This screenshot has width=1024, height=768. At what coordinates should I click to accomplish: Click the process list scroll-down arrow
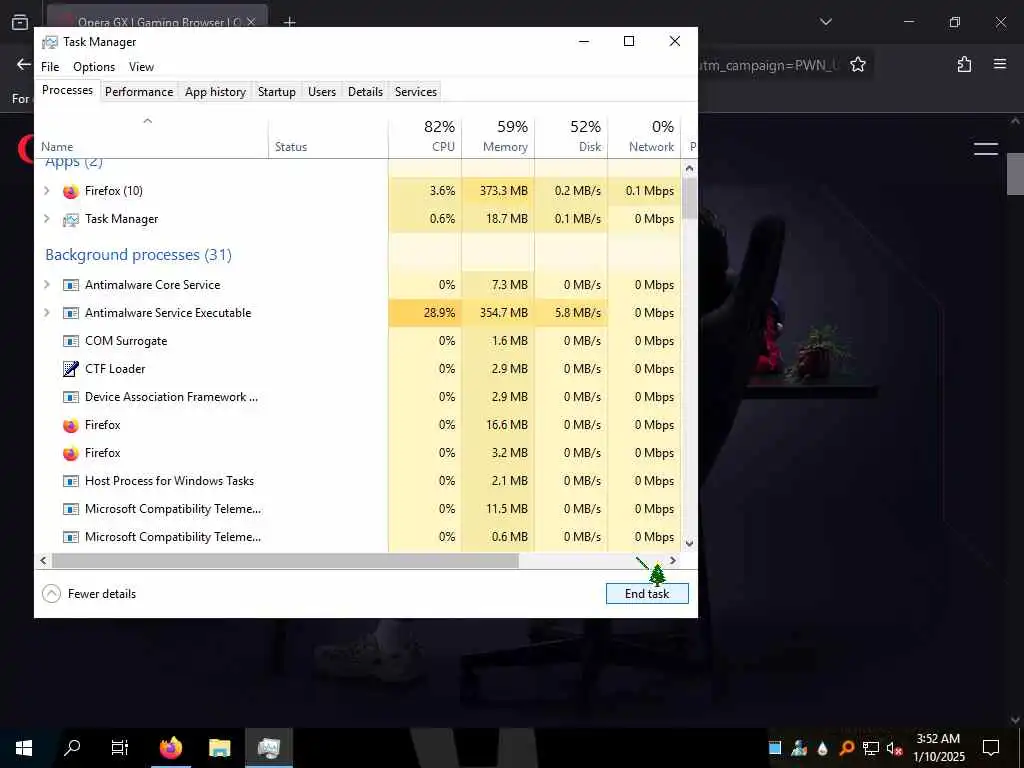(x=689, y=543)
